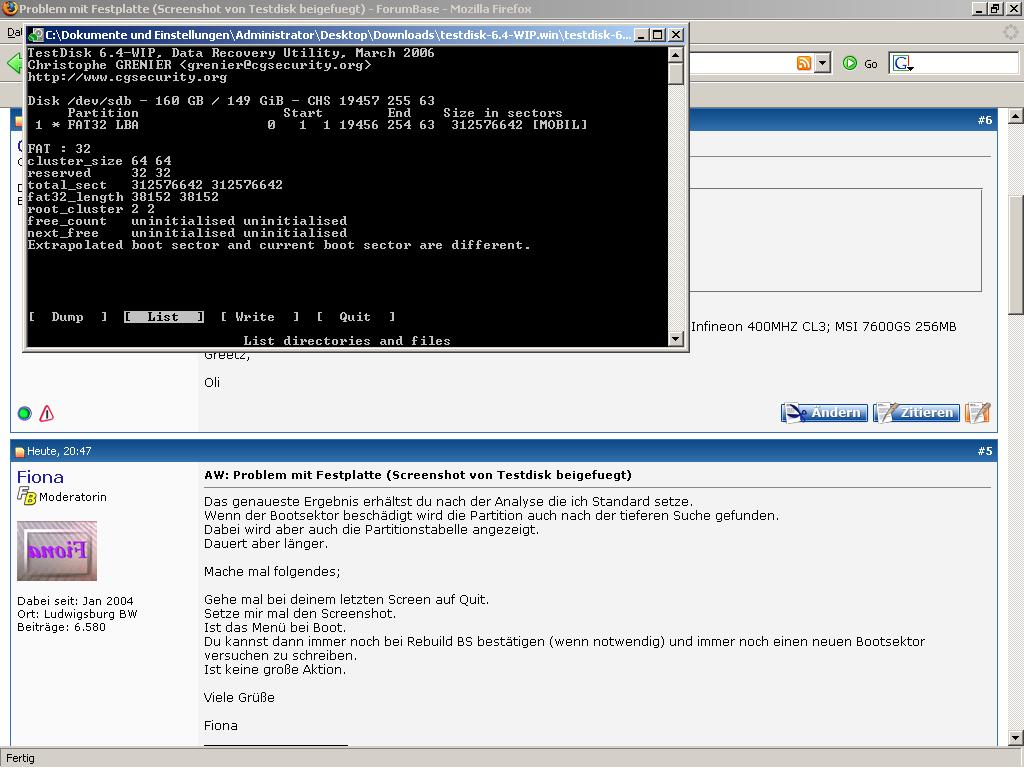Click the Zitieren button
Image resolution: width=1024 pixels, height=768 pixels.
(916, 413)
